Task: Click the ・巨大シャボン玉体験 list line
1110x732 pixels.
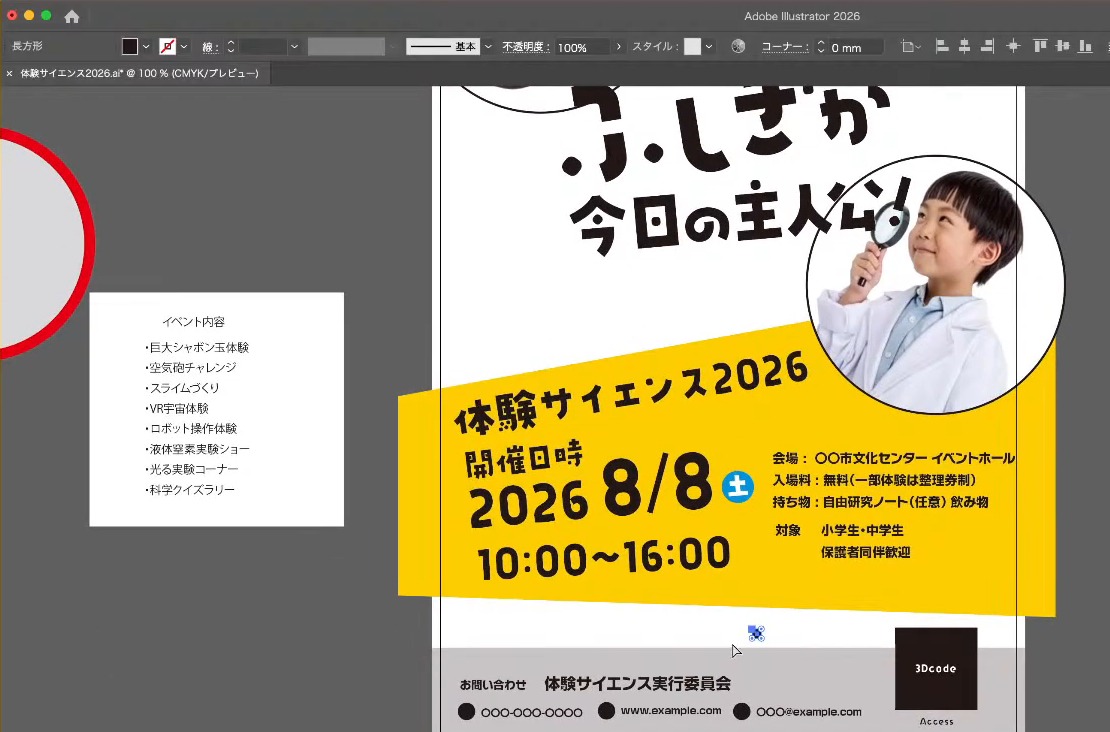Action: click(197, 348)
